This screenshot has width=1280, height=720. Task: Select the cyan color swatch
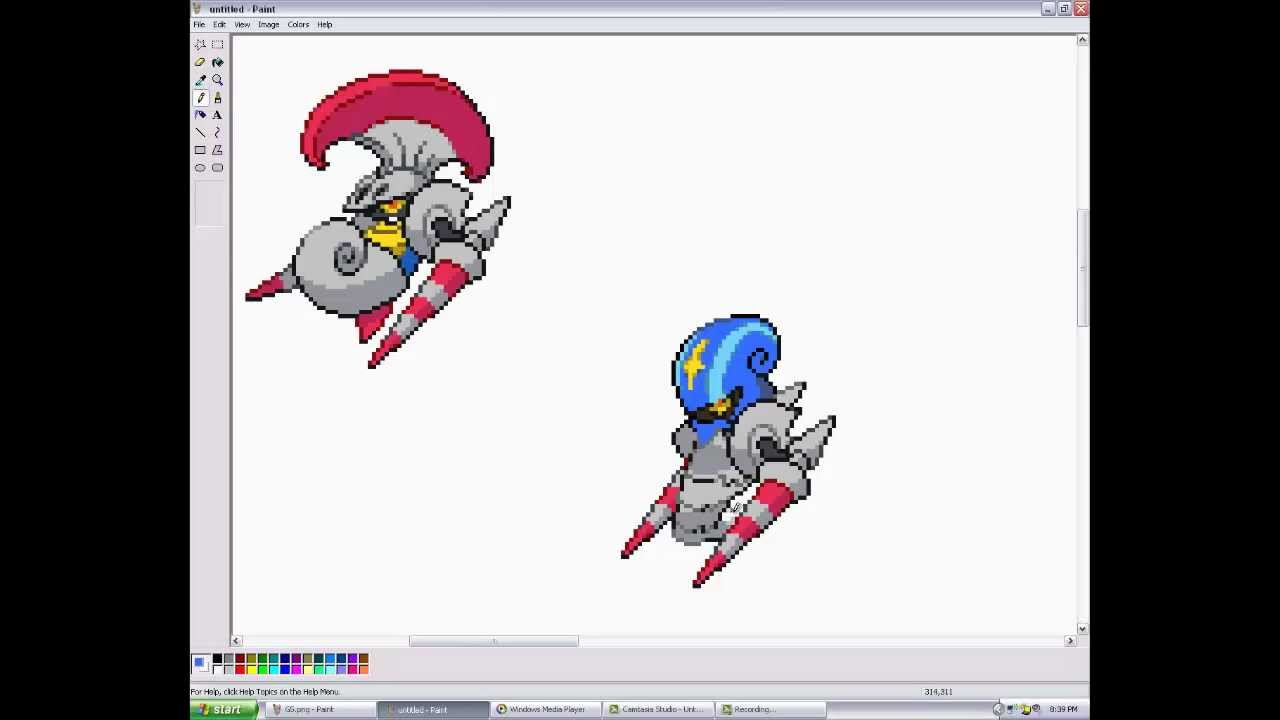coord(274,670)
